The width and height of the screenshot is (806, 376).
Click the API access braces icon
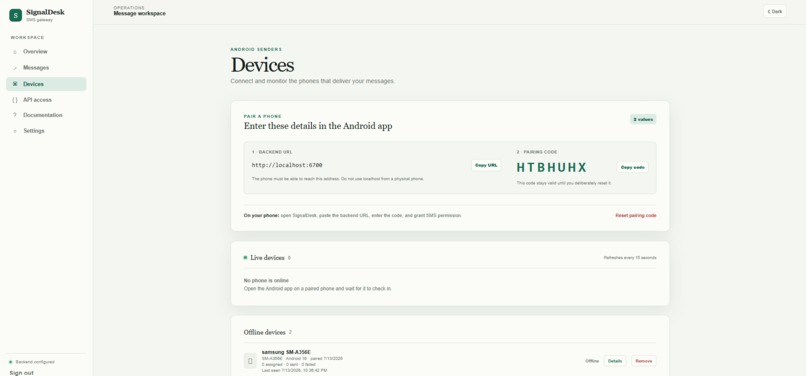(x=14, y=100)
